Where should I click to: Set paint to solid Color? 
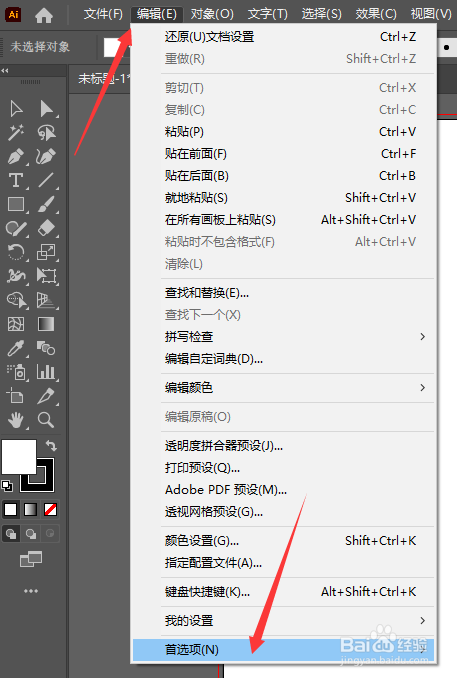tap(11, 510)
